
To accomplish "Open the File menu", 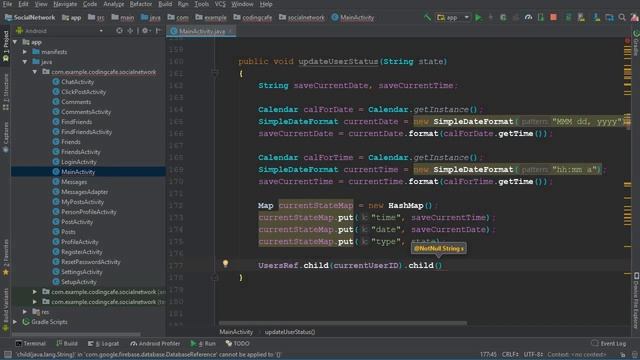I will coord(7,4).
